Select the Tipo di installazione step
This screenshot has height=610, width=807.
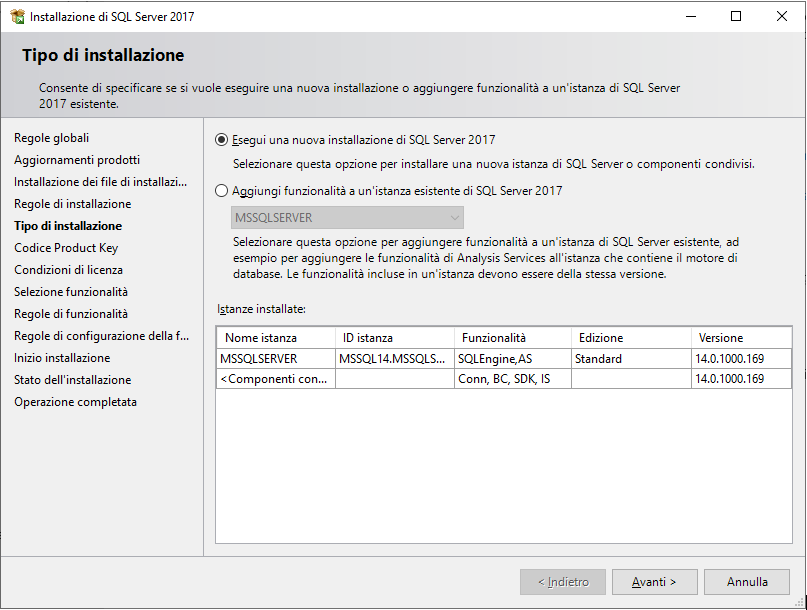pyautogui.click(x=68, y=226)
